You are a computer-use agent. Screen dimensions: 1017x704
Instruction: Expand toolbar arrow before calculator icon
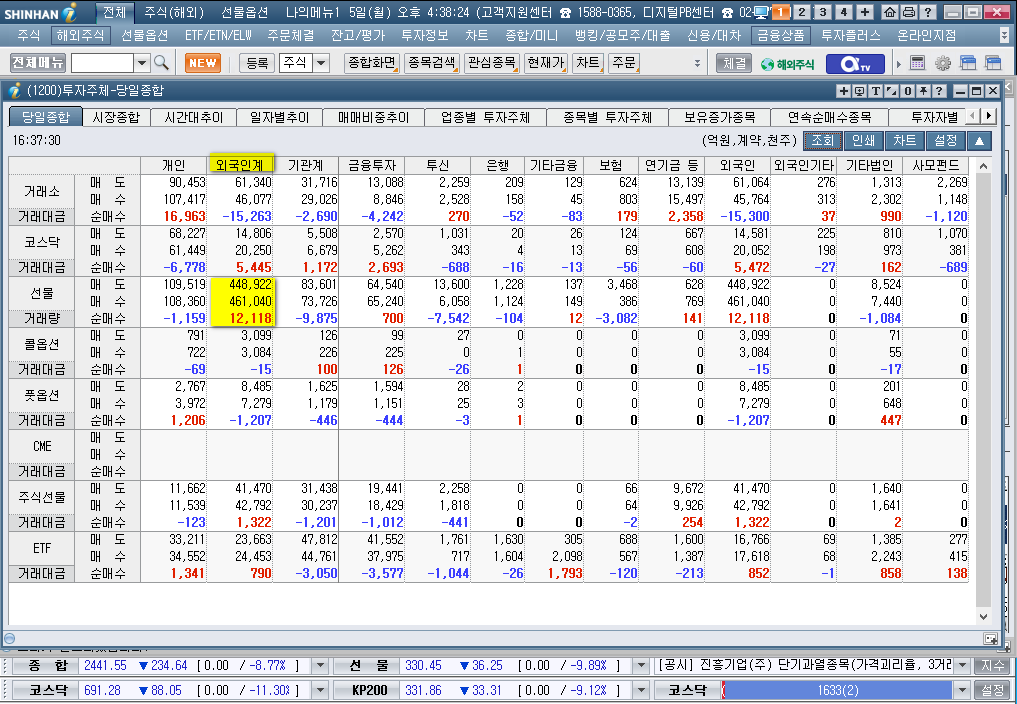(899, 64)
